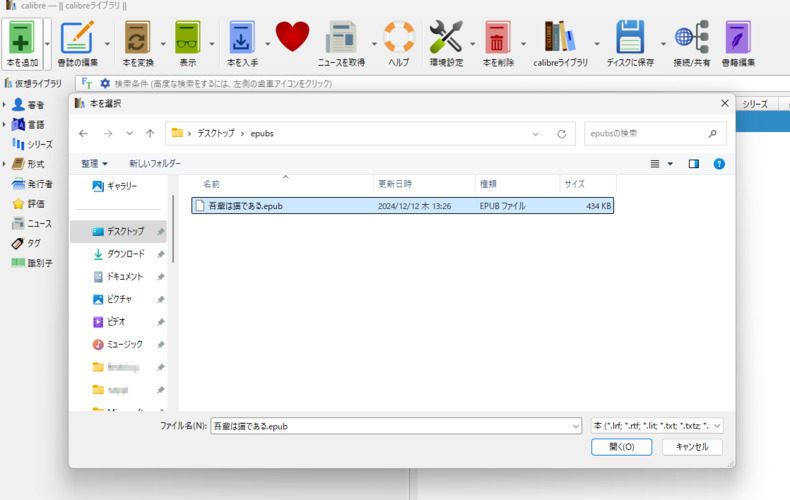Select 発行者 in the tag browser
Image resolution: width=790 pixels, height=500 pixels.
point(32,184)
